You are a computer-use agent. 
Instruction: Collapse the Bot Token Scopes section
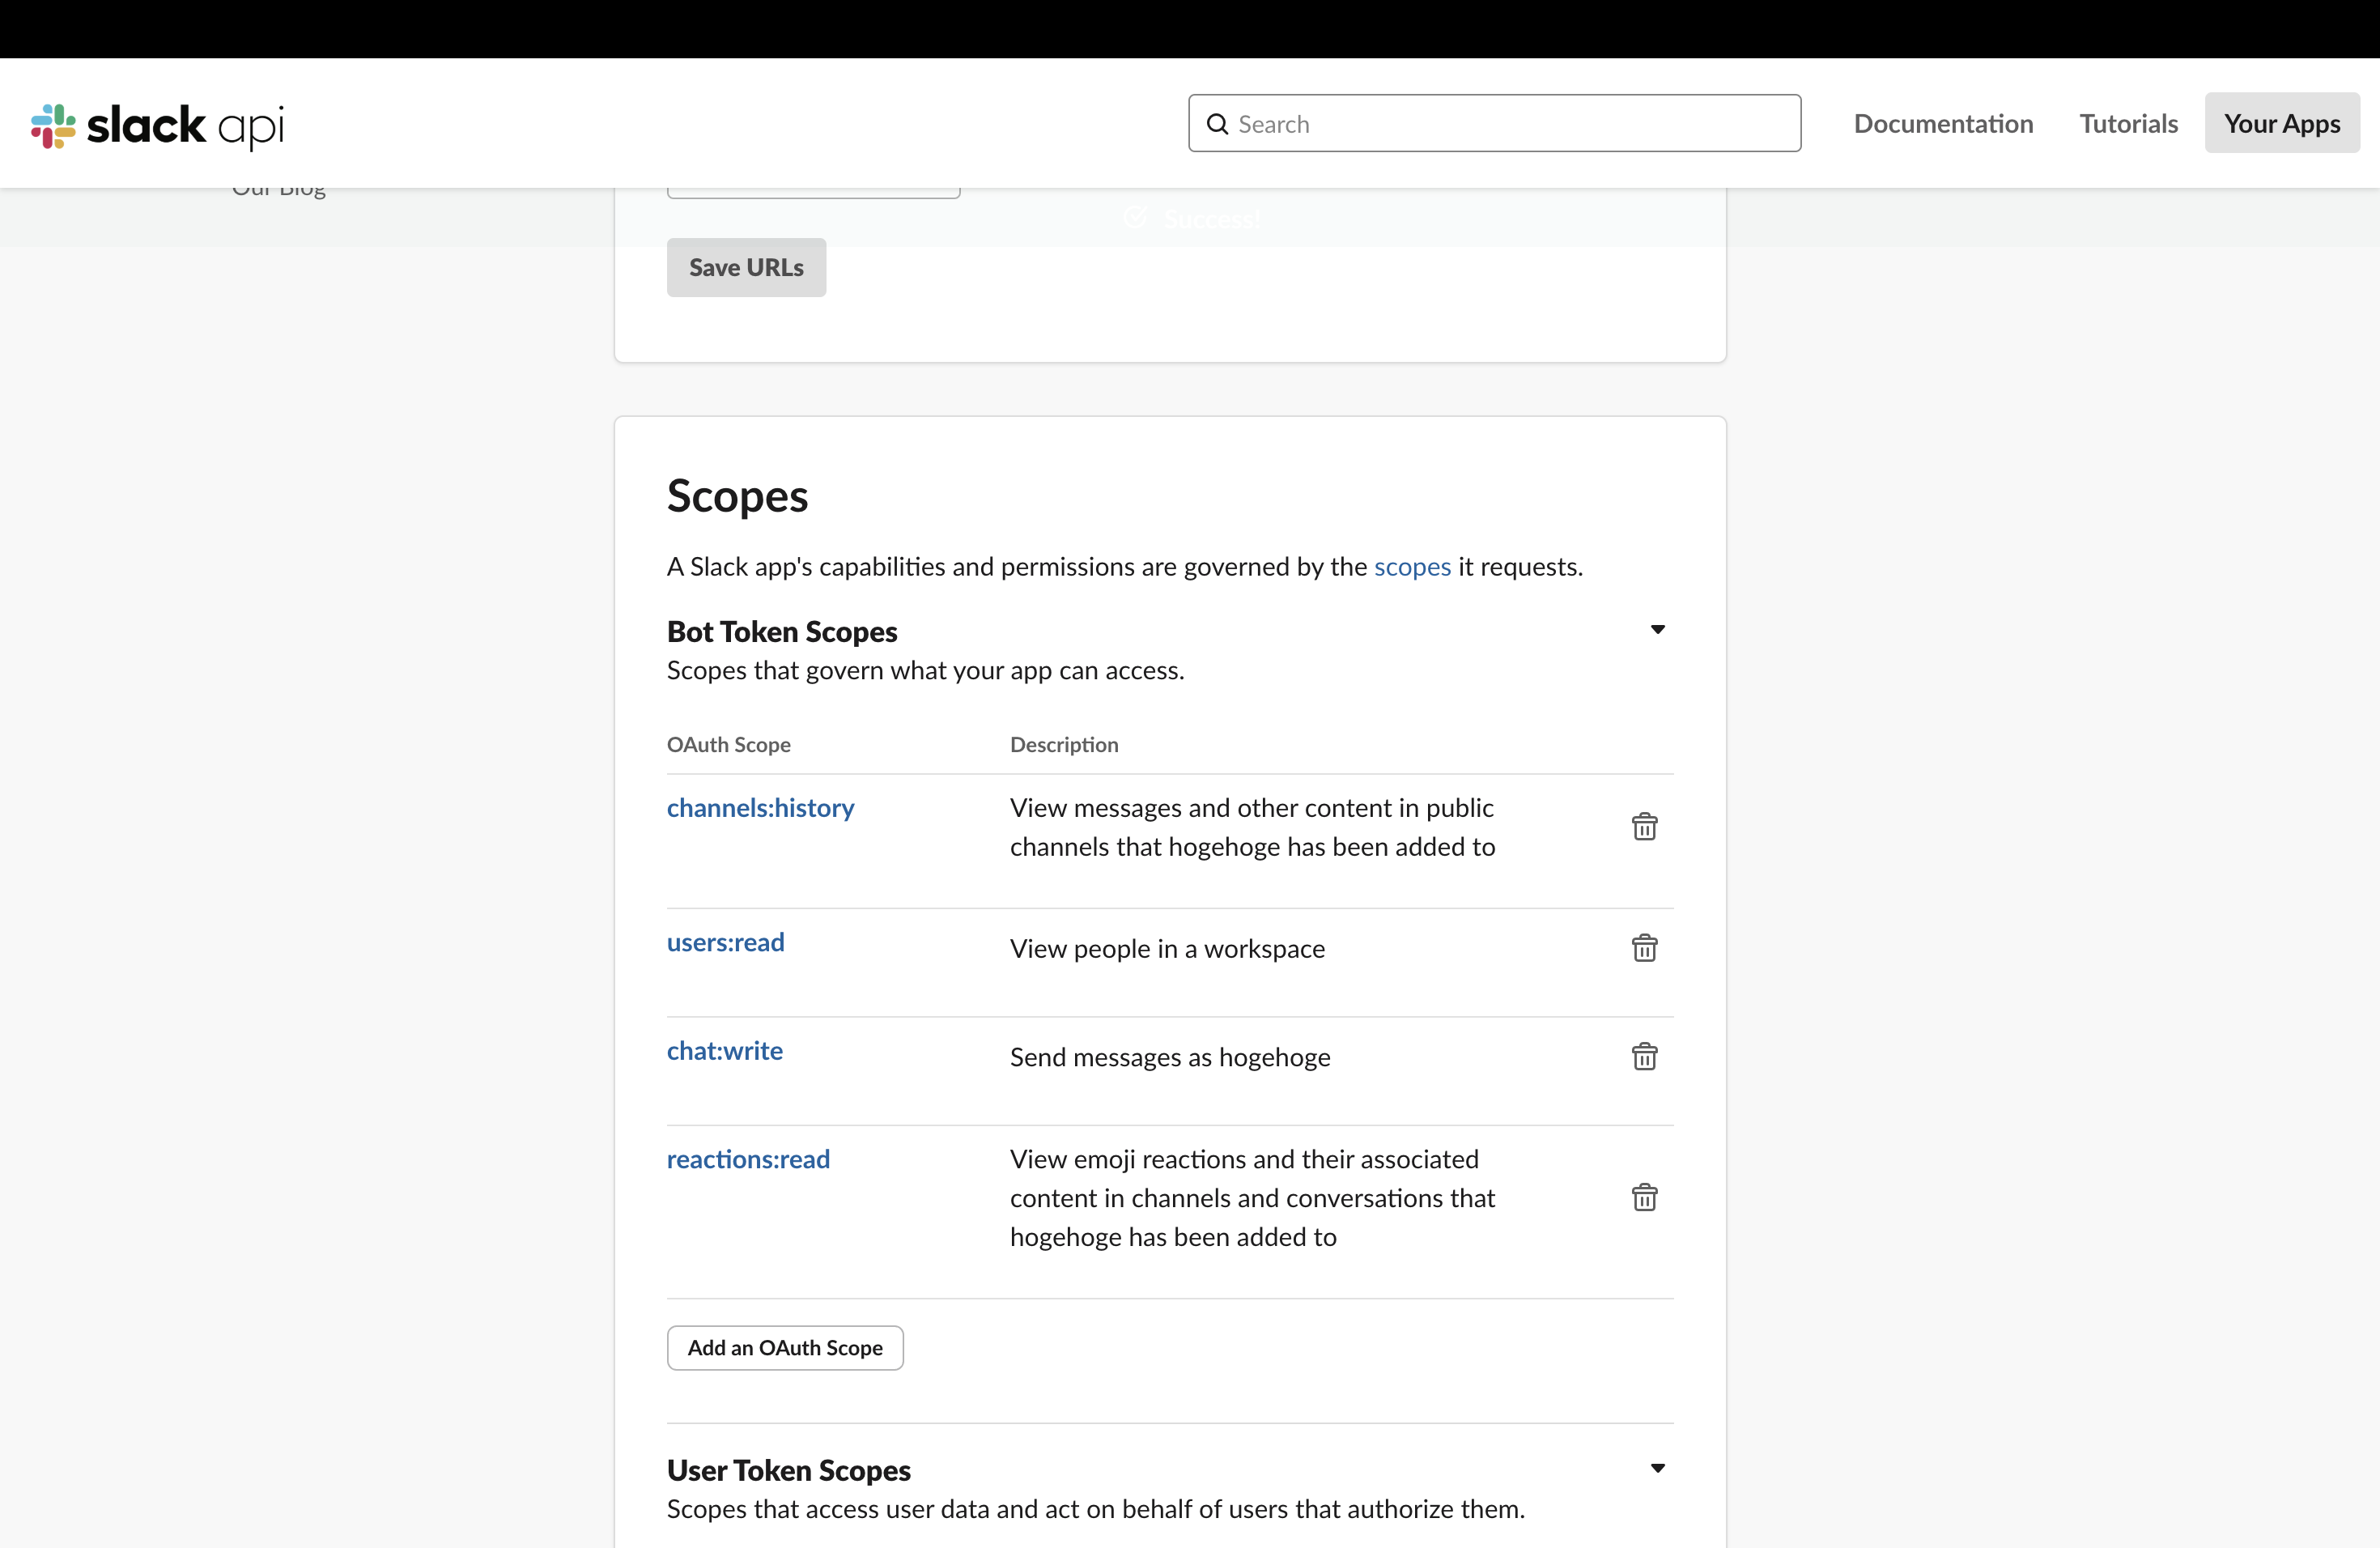[x=1657, y=630]
